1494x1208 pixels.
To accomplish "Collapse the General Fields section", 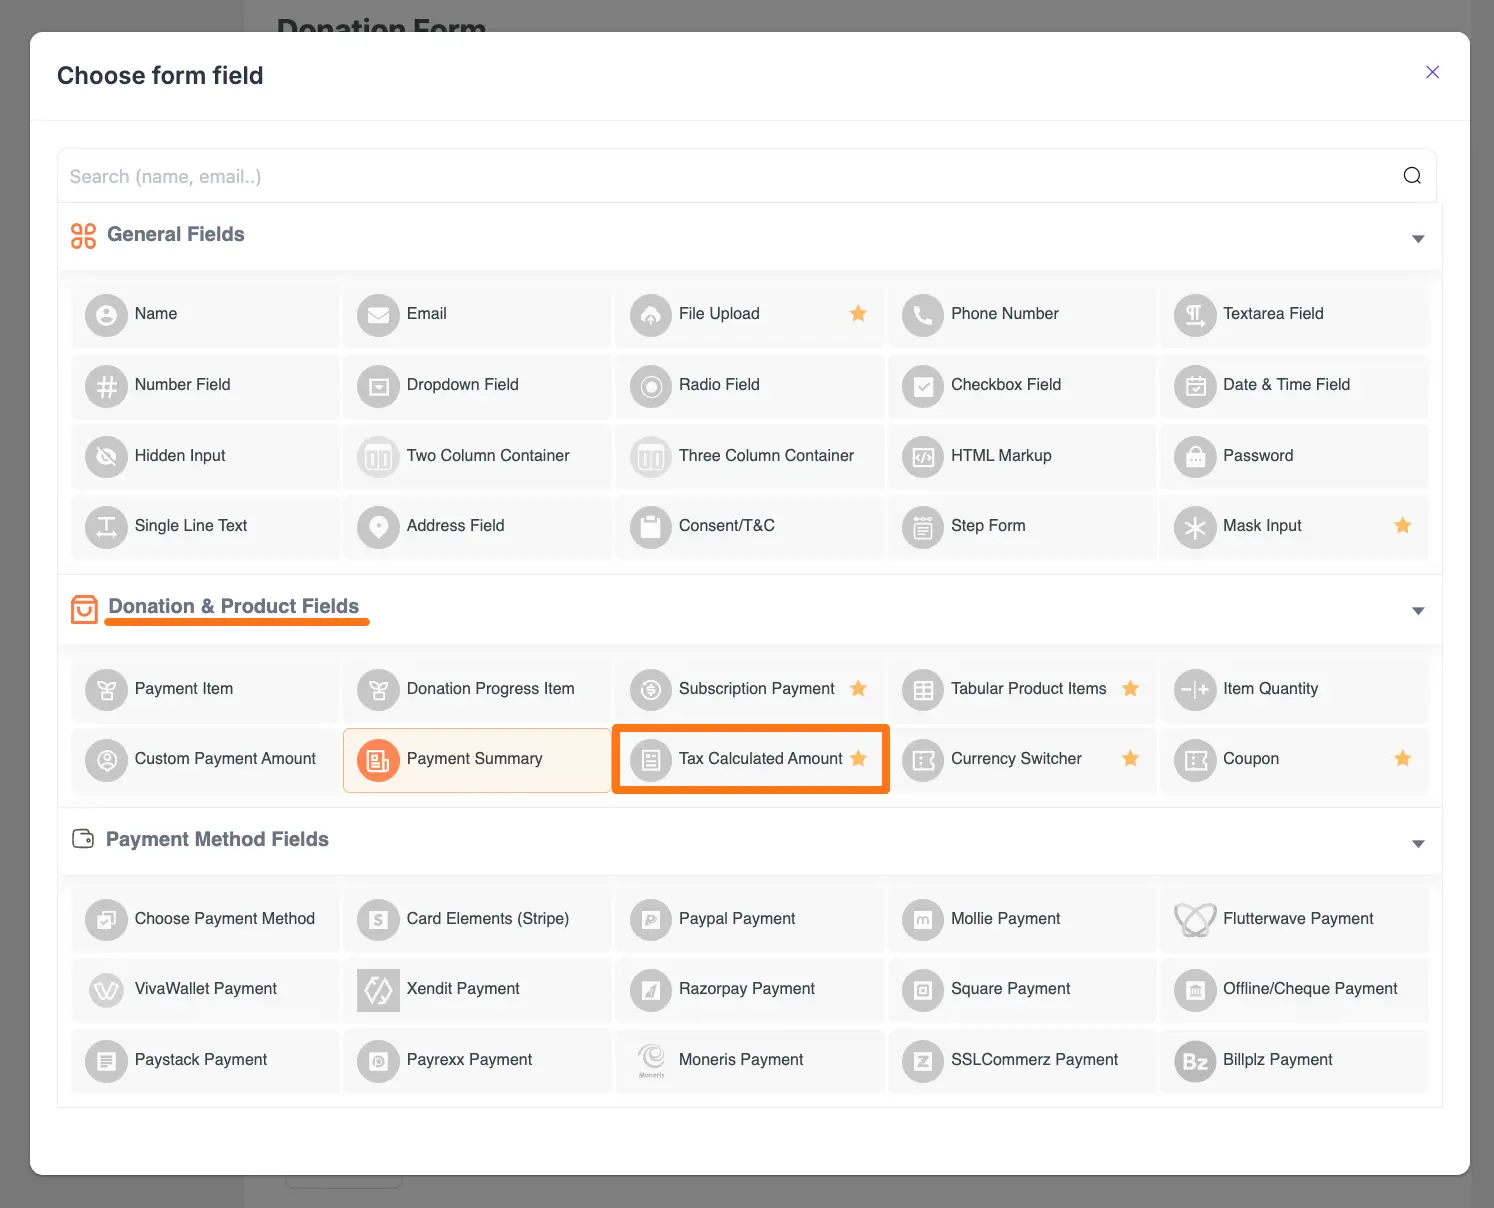I will [1418, 238].
